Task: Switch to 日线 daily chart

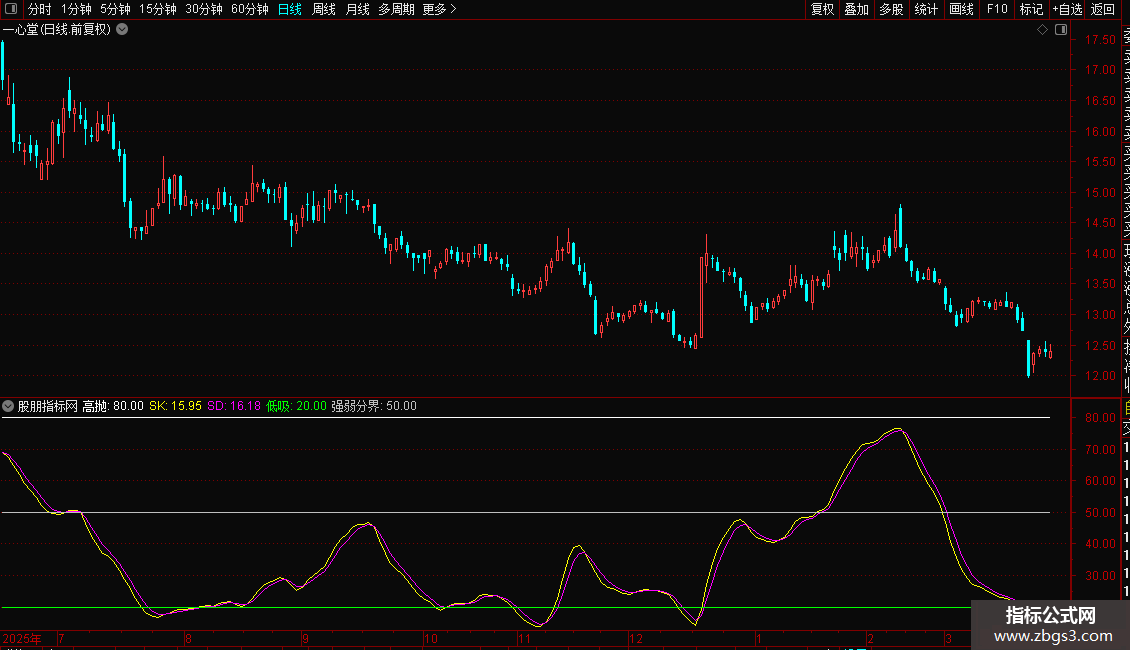Action: [289, 9]
